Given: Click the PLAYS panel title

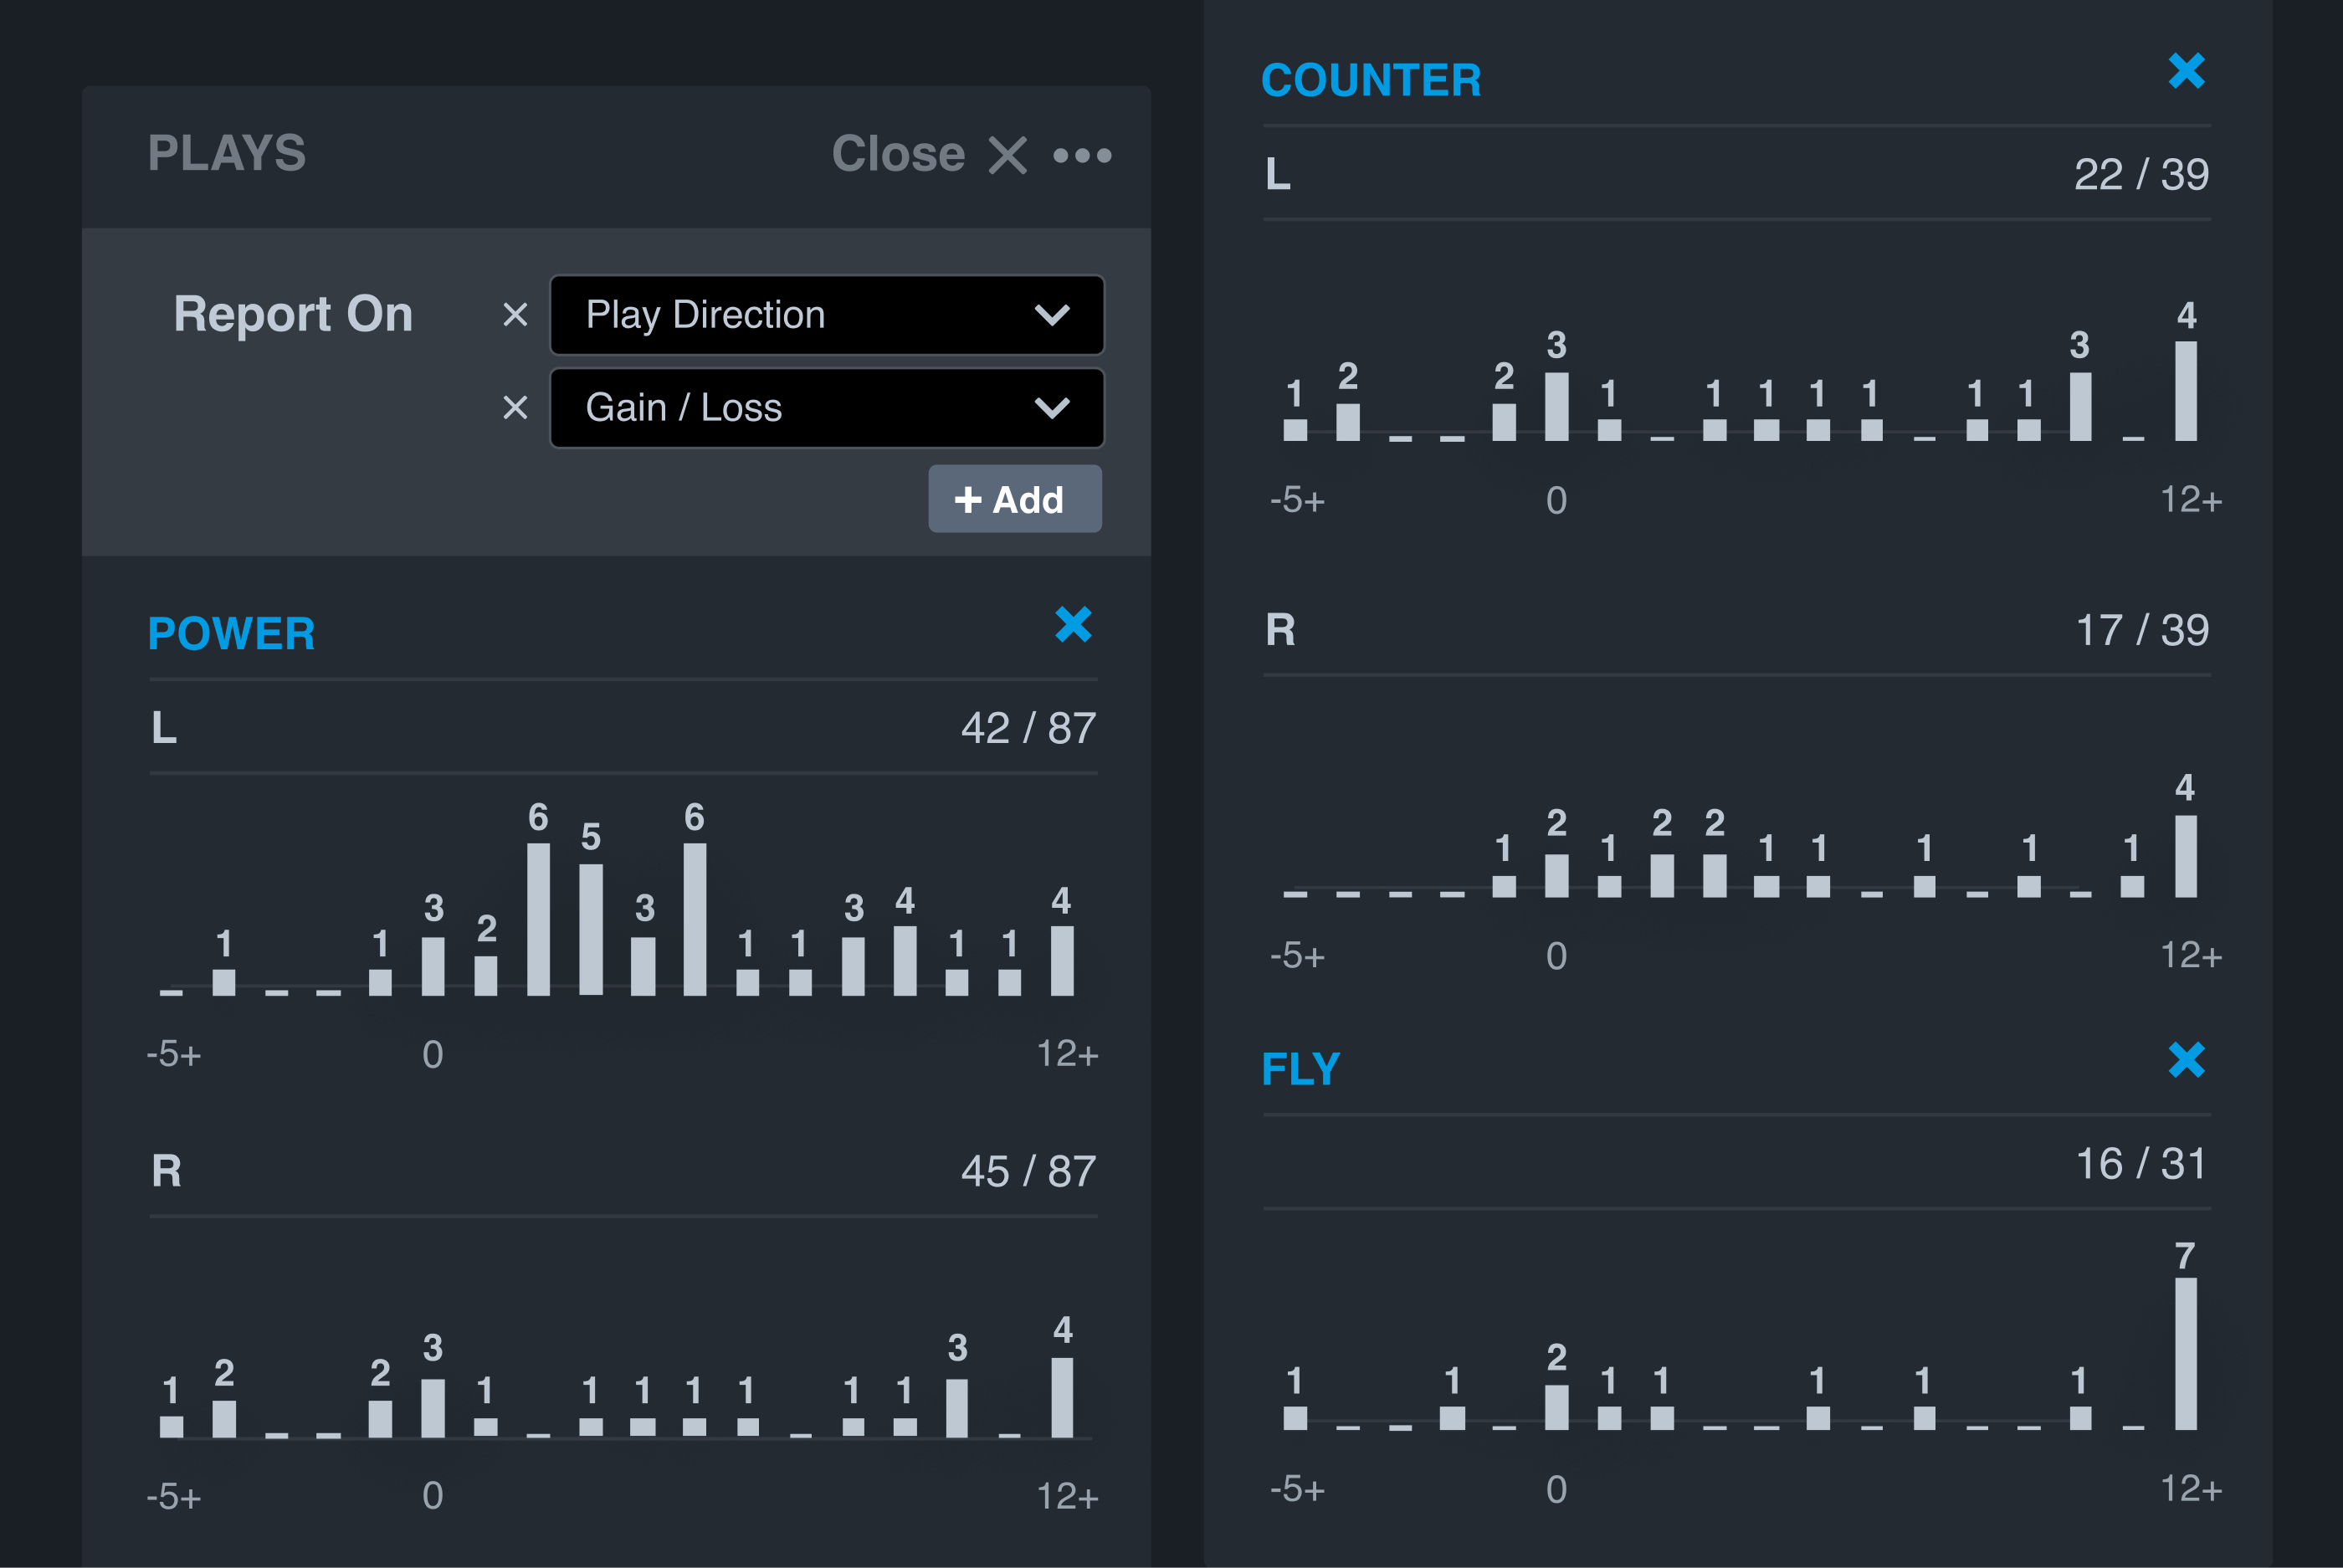Looking at the screenshot, I should pyautogui.click(x=227, y=153).
